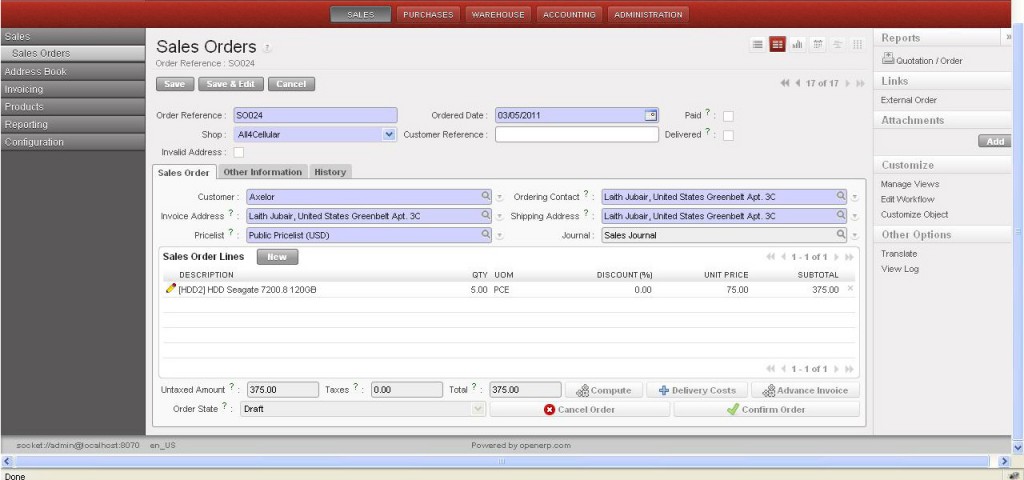
Task: Click the Delivery Costs button
Action: pyautogui.click(x=697, y=390)
